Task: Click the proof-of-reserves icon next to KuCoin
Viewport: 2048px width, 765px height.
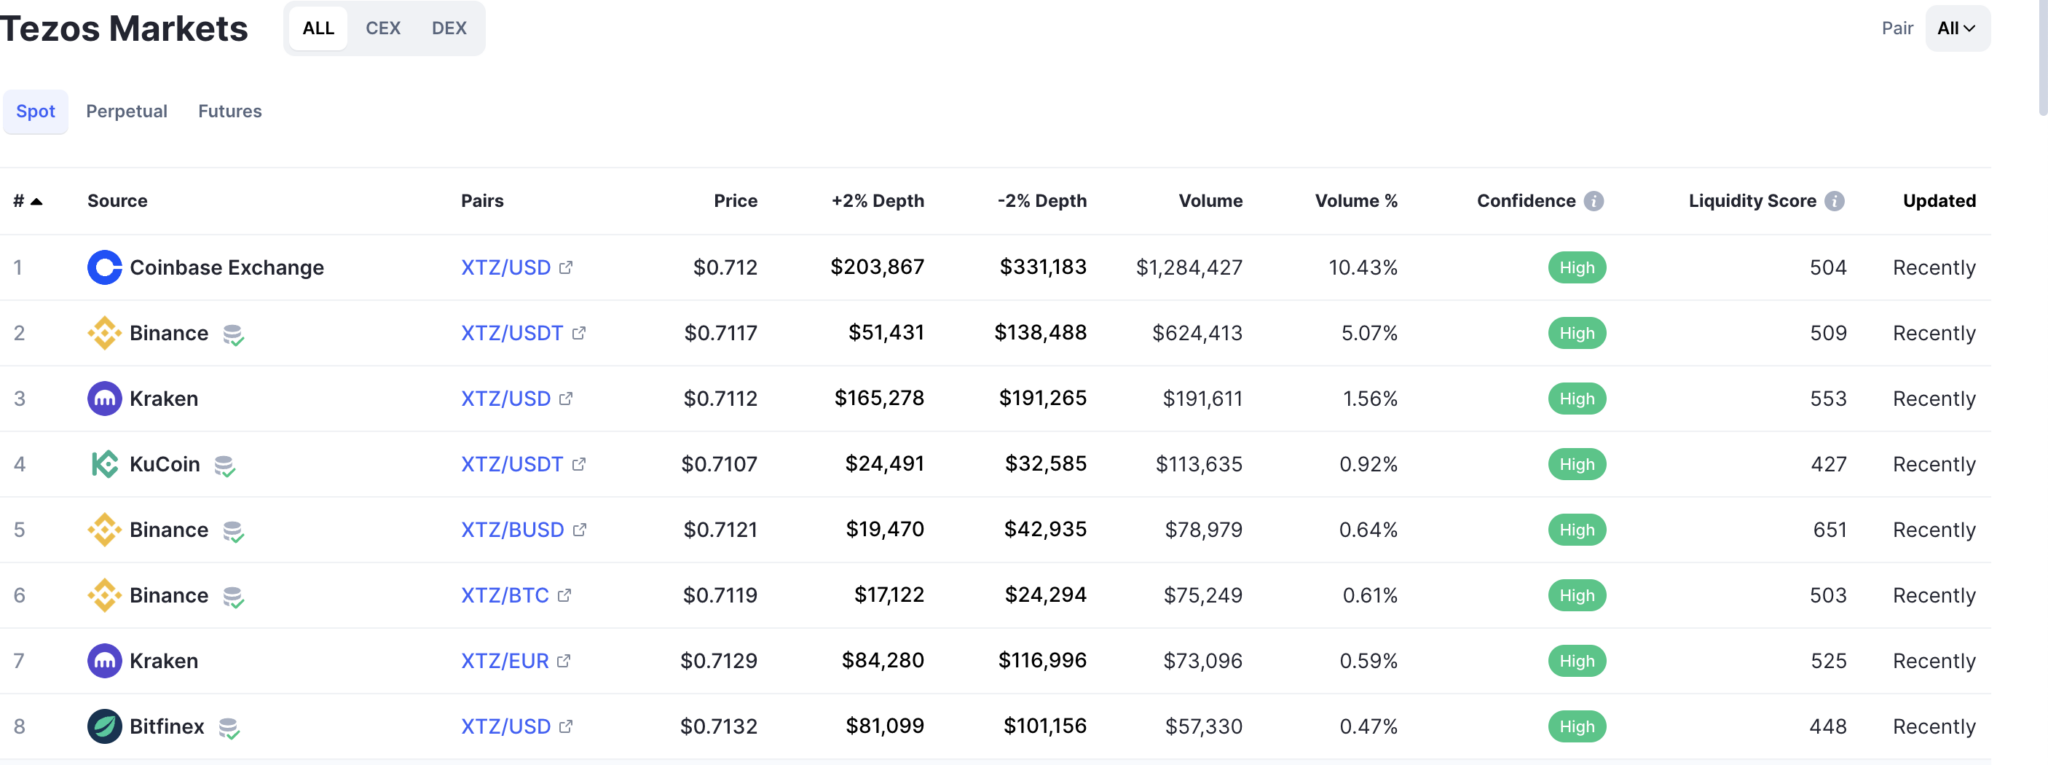Action: pyautogui.click(x=225, y=466)
